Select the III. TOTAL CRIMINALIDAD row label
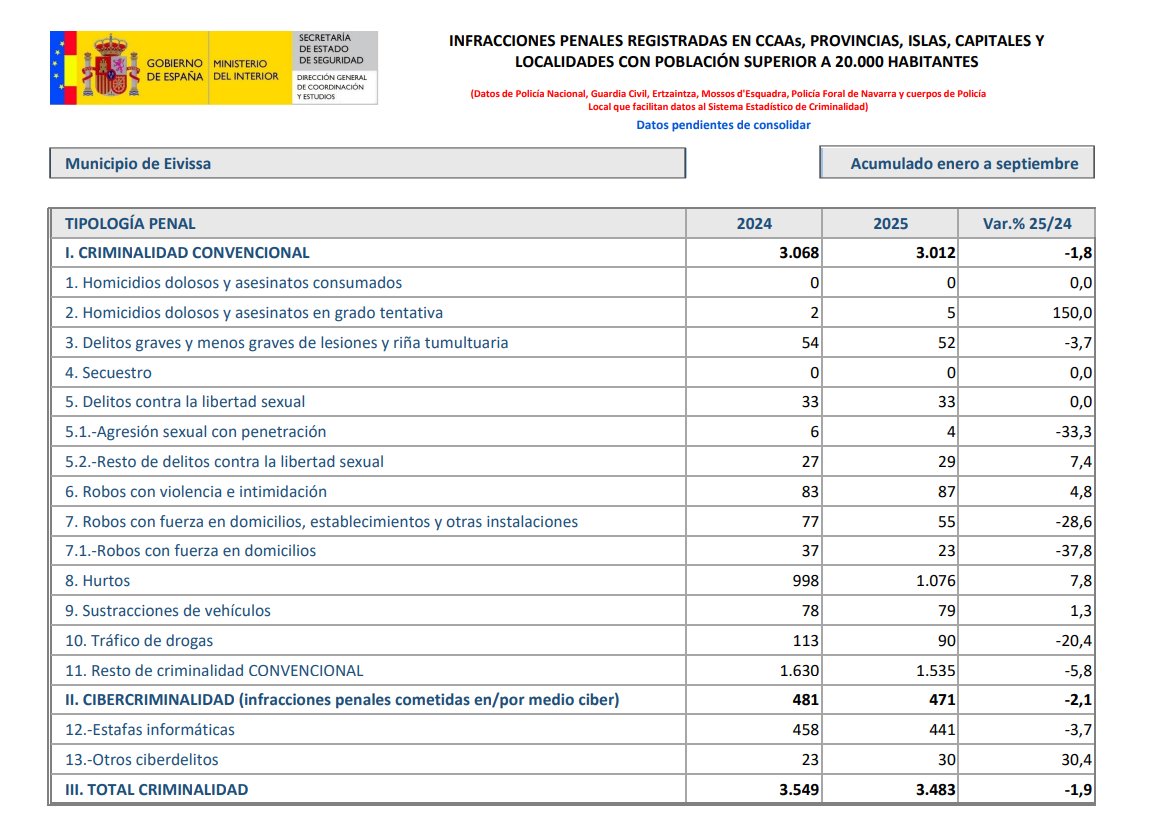The image size is (1173, 831). coord(157,790)
